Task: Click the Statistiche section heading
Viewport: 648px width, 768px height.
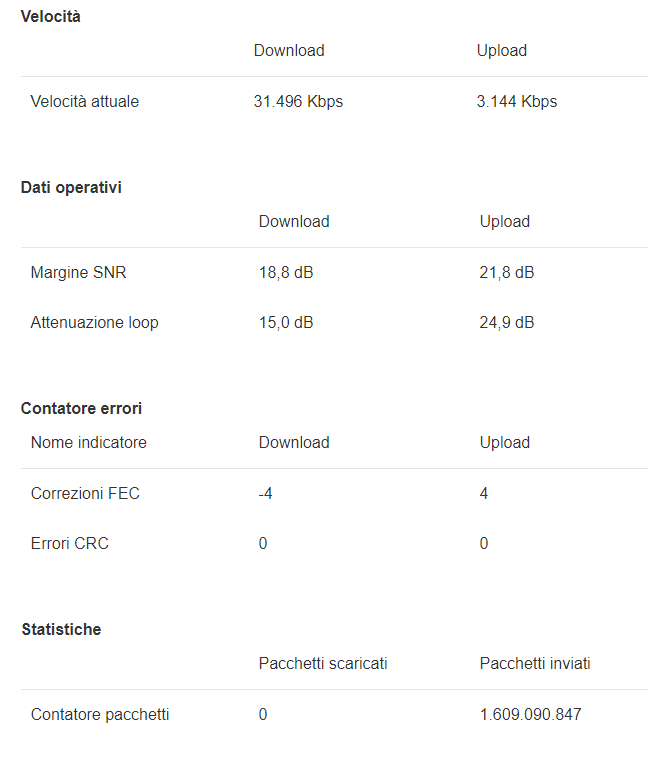Action: click(61, 630)
